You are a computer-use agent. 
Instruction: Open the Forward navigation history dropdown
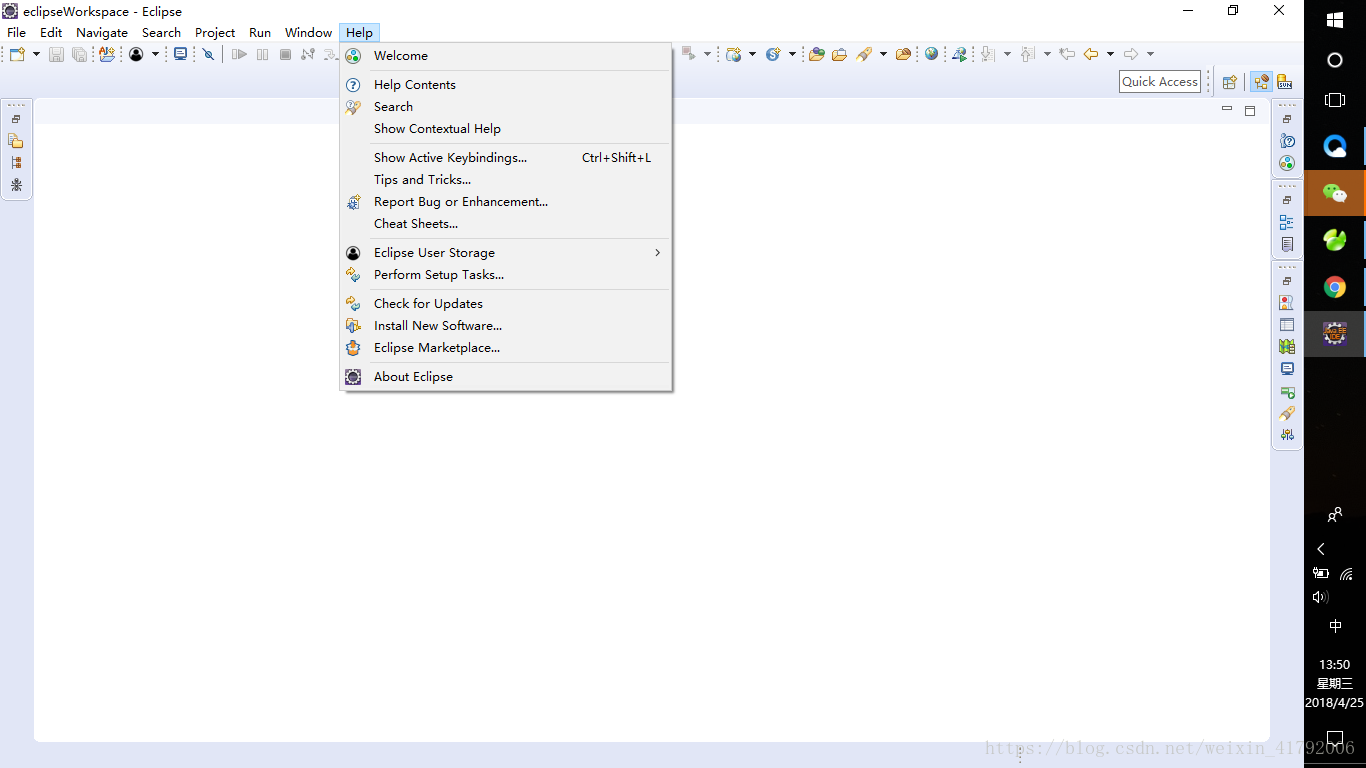(x=1150, y=54)
